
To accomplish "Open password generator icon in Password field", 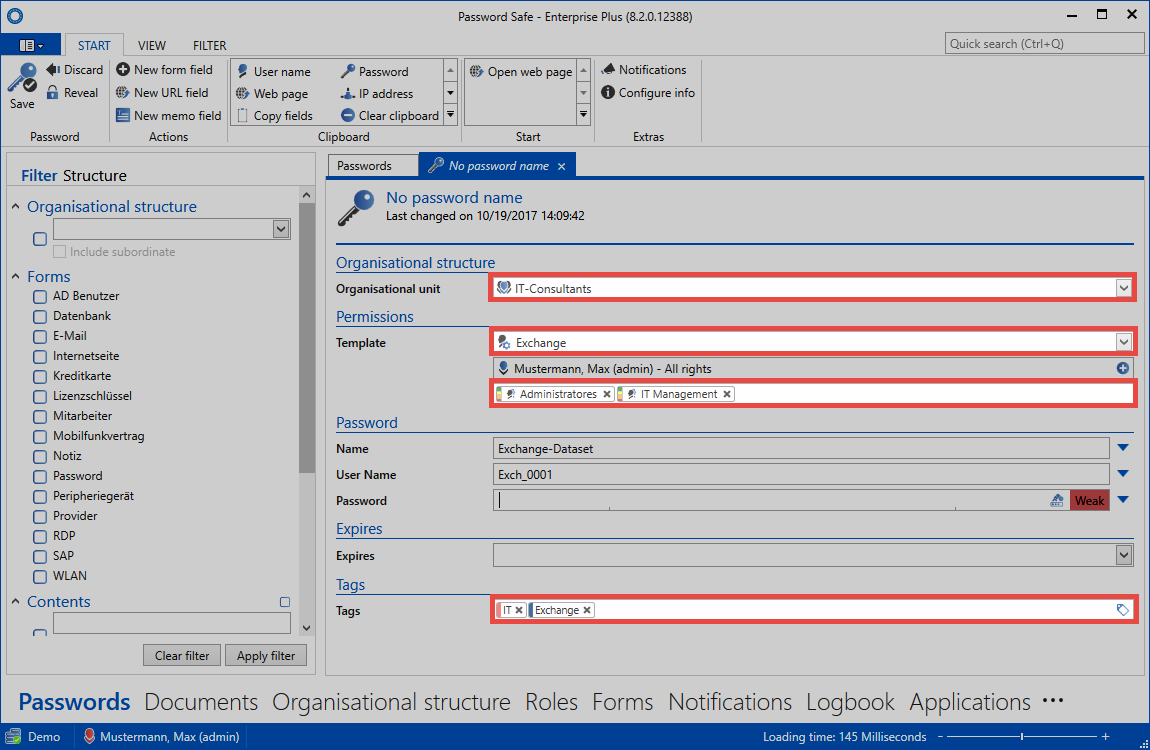I will click(x=1057, y=500).
